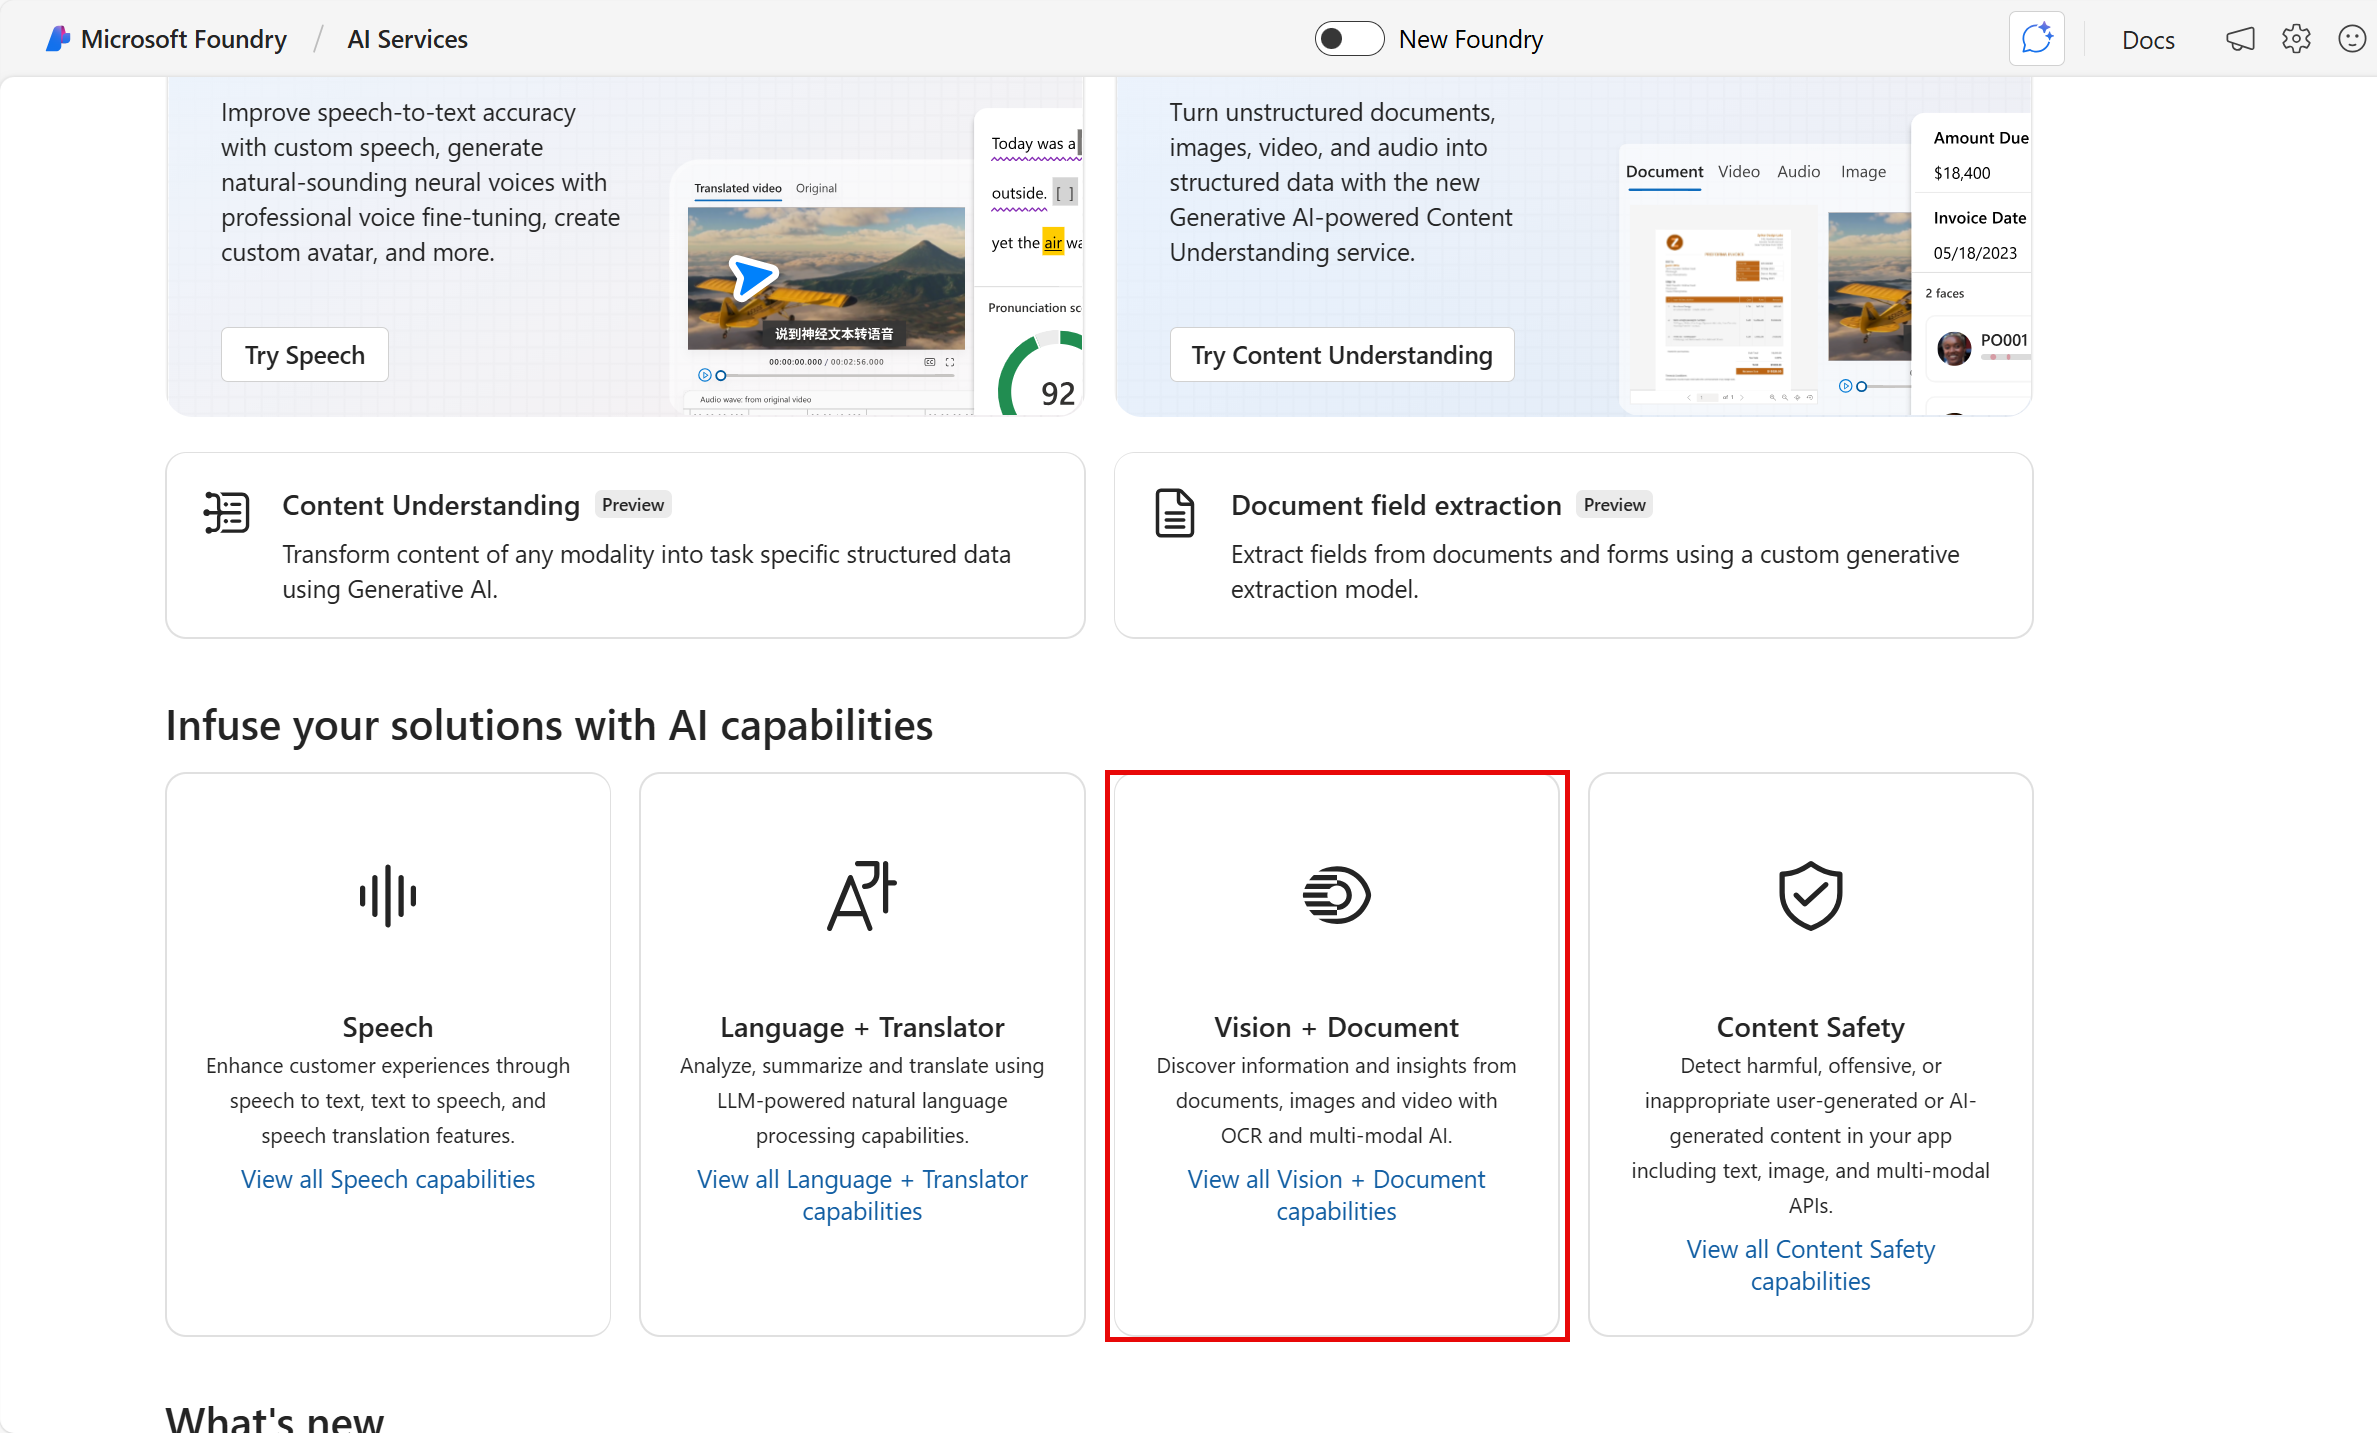This screenshot has width=2377, height=1433.
Task: Click the Language + Translator icon
Action: pyautogui.click(x=861, y=895)
